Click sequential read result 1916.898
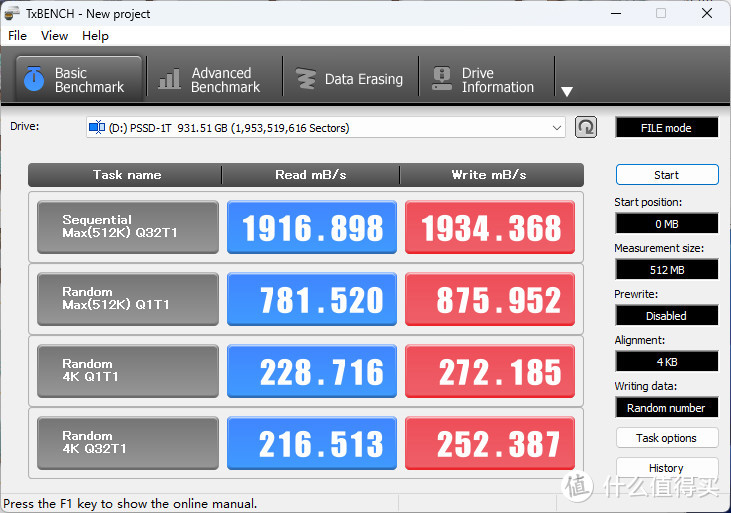Viewport: 731px width, 513px height. tap(312, 227)
